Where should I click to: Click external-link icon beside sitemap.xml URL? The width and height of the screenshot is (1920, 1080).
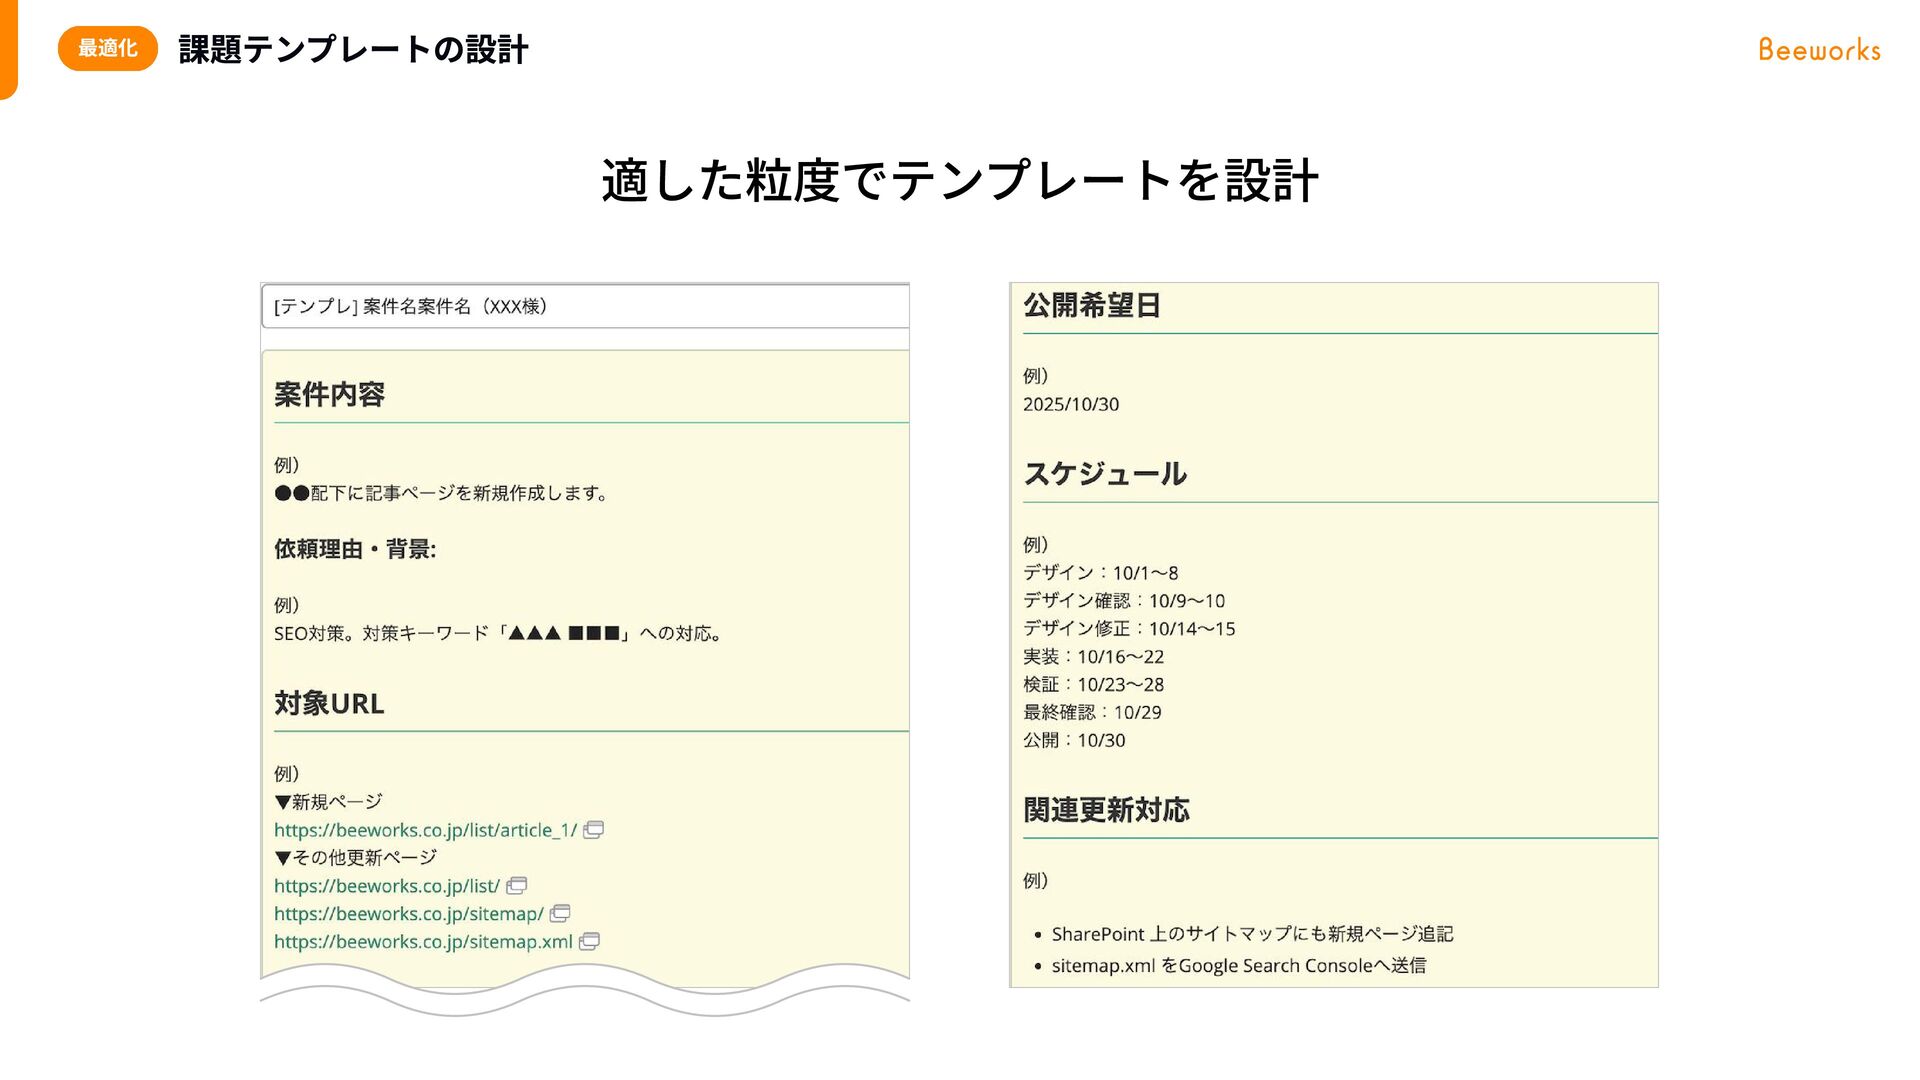pyautogui.click(x=589, y=942)
